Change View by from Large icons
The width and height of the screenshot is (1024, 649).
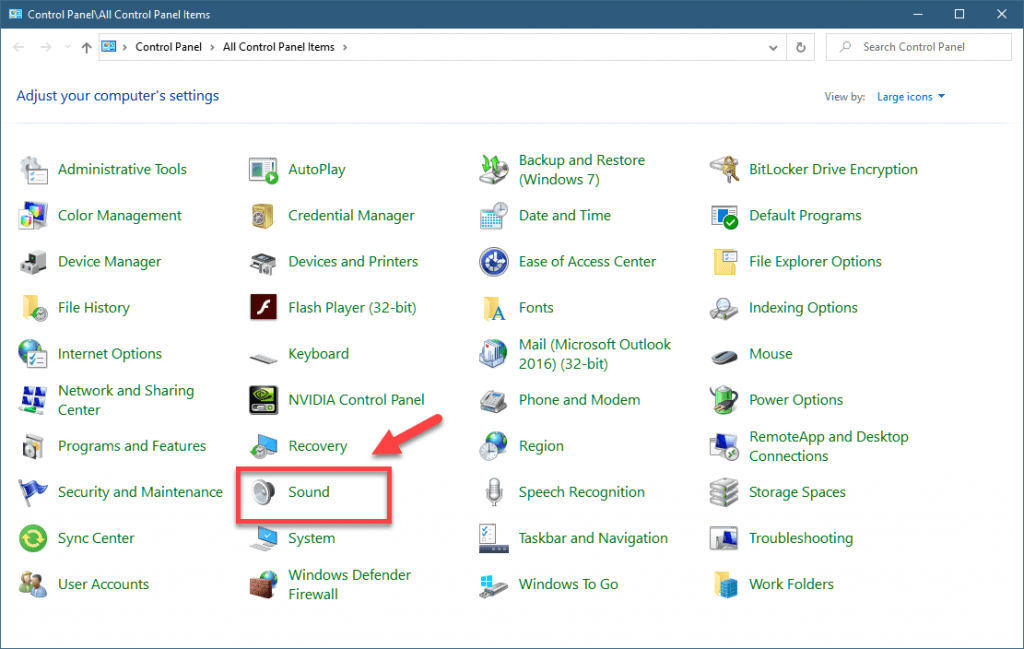[x=906, y=96]
